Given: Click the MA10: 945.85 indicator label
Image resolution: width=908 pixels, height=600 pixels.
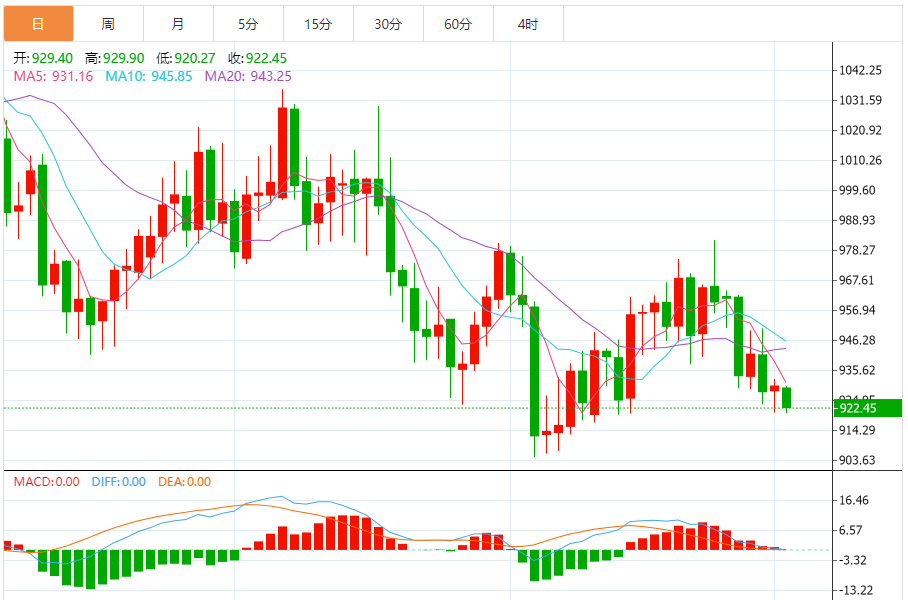Looking at the screenshot, I should coord(149,76).
